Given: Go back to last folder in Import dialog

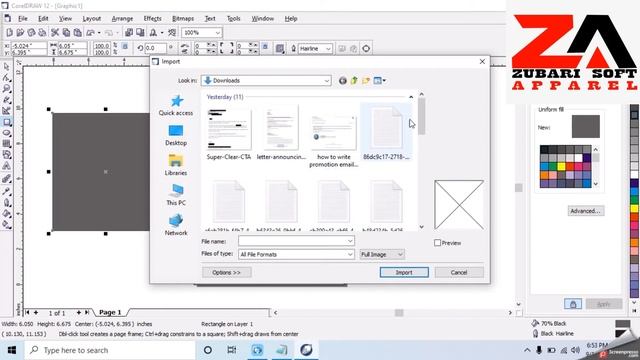Looking at the screenshot, I should click(343, 81).
